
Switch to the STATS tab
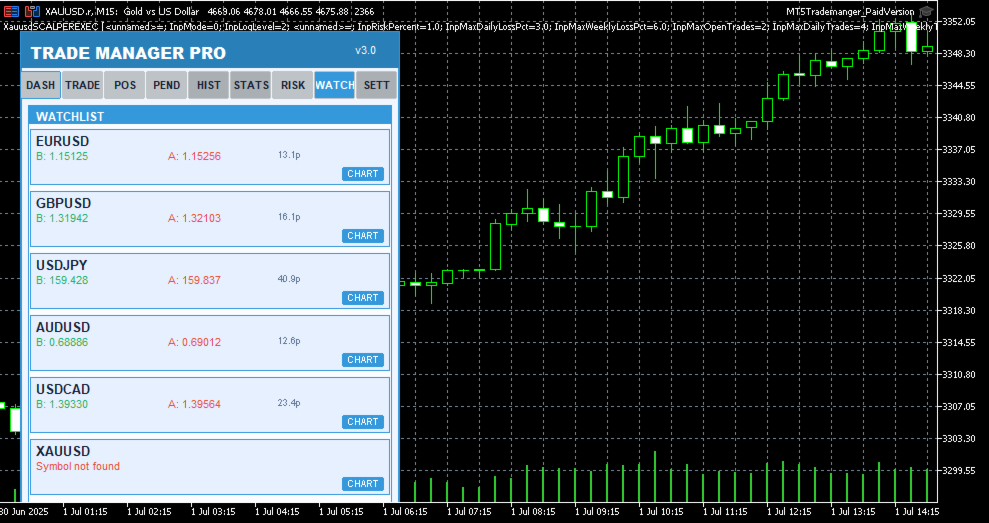coord(251,85)
